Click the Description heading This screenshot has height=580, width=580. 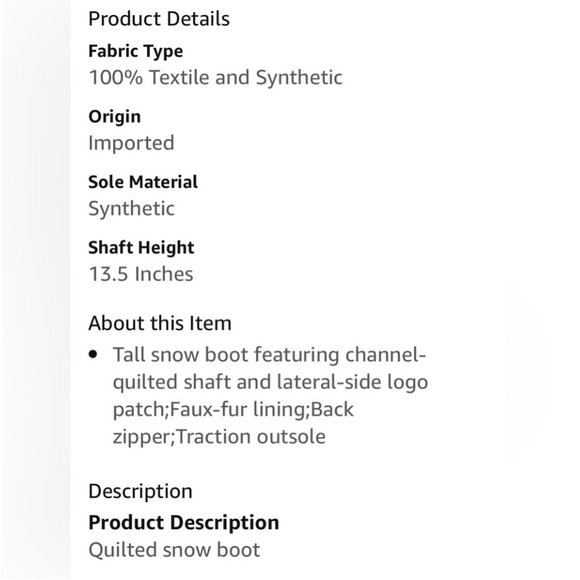[x=141, y=492]
